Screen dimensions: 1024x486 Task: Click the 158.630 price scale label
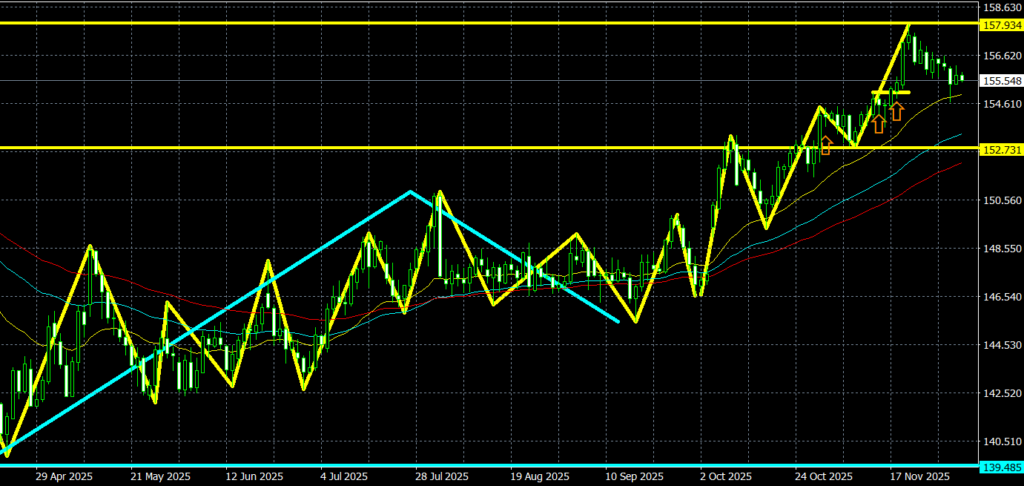coord(996,7)
